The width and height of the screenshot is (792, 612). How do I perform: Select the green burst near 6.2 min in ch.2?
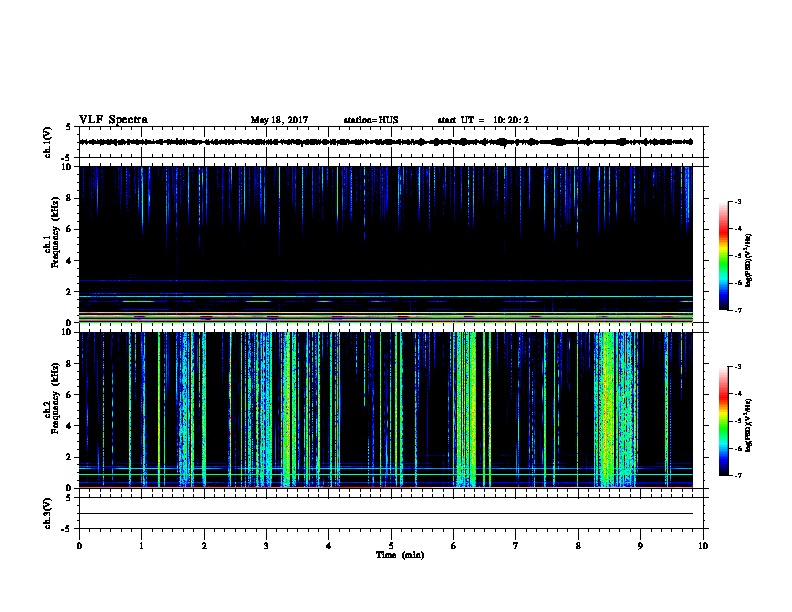pyautogui.click(x=466, y=410)
